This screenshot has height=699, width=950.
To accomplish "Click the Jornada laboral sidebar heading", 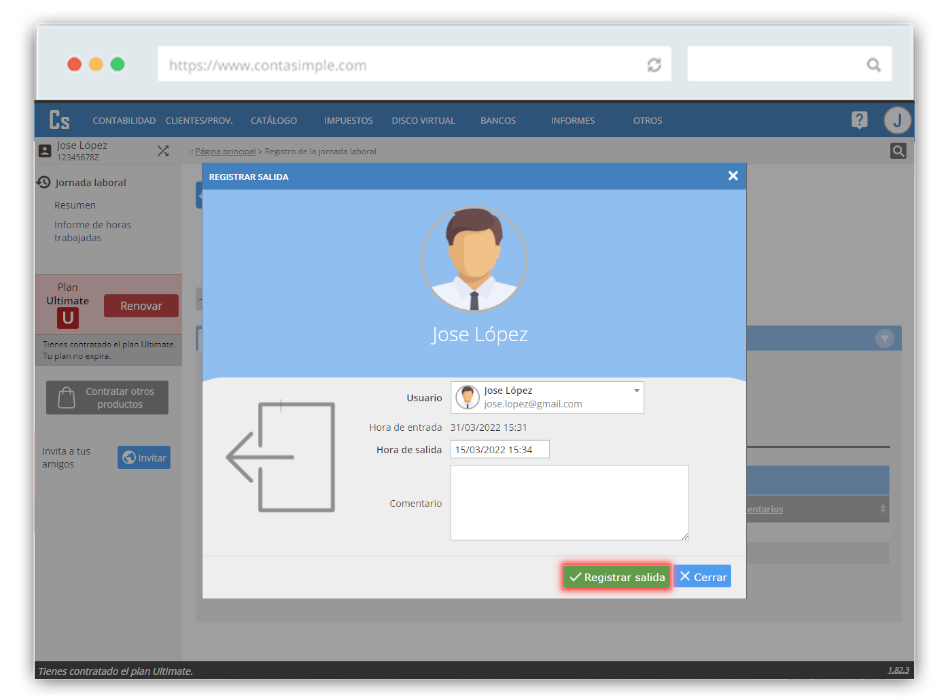I will pyautogui.click(x=91, y=182).
